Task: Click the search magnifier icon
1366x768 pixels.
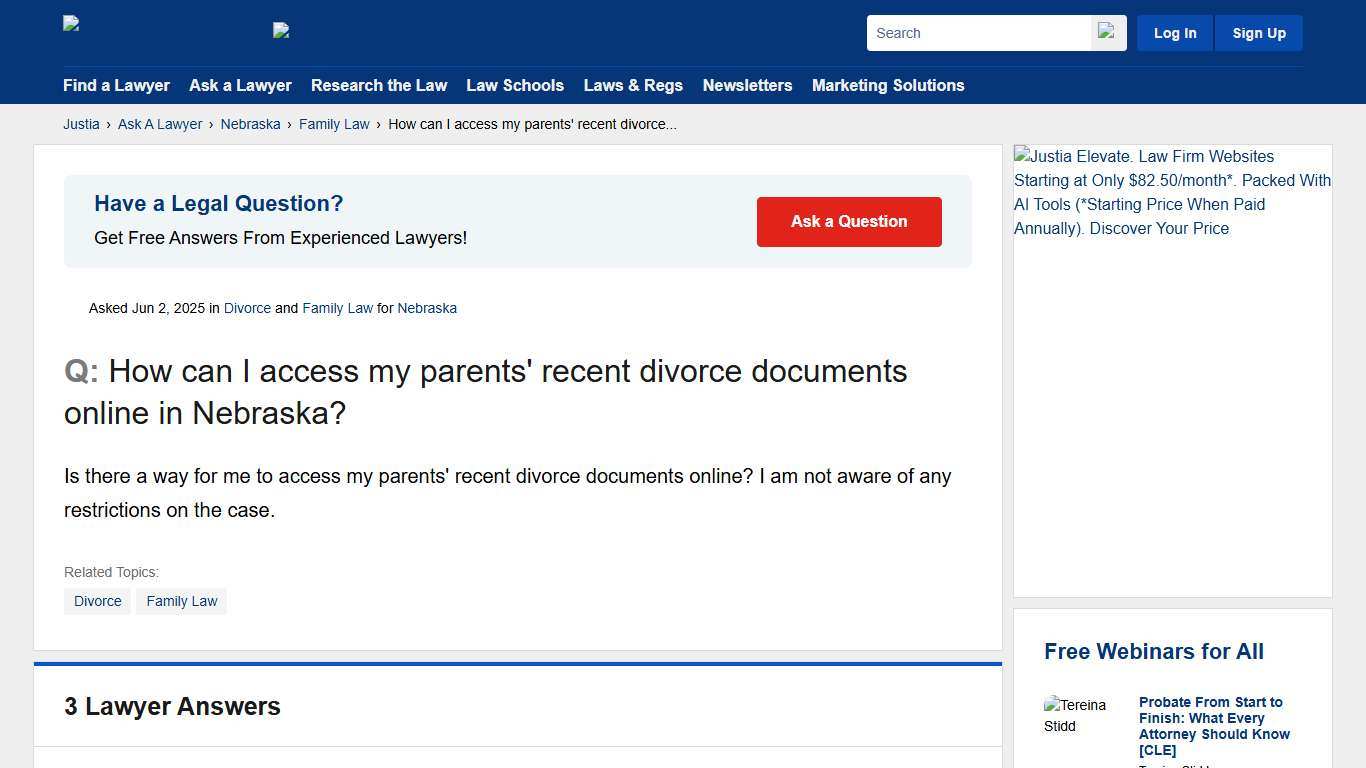Action: pyautogui.click(x=1107, y=32)
